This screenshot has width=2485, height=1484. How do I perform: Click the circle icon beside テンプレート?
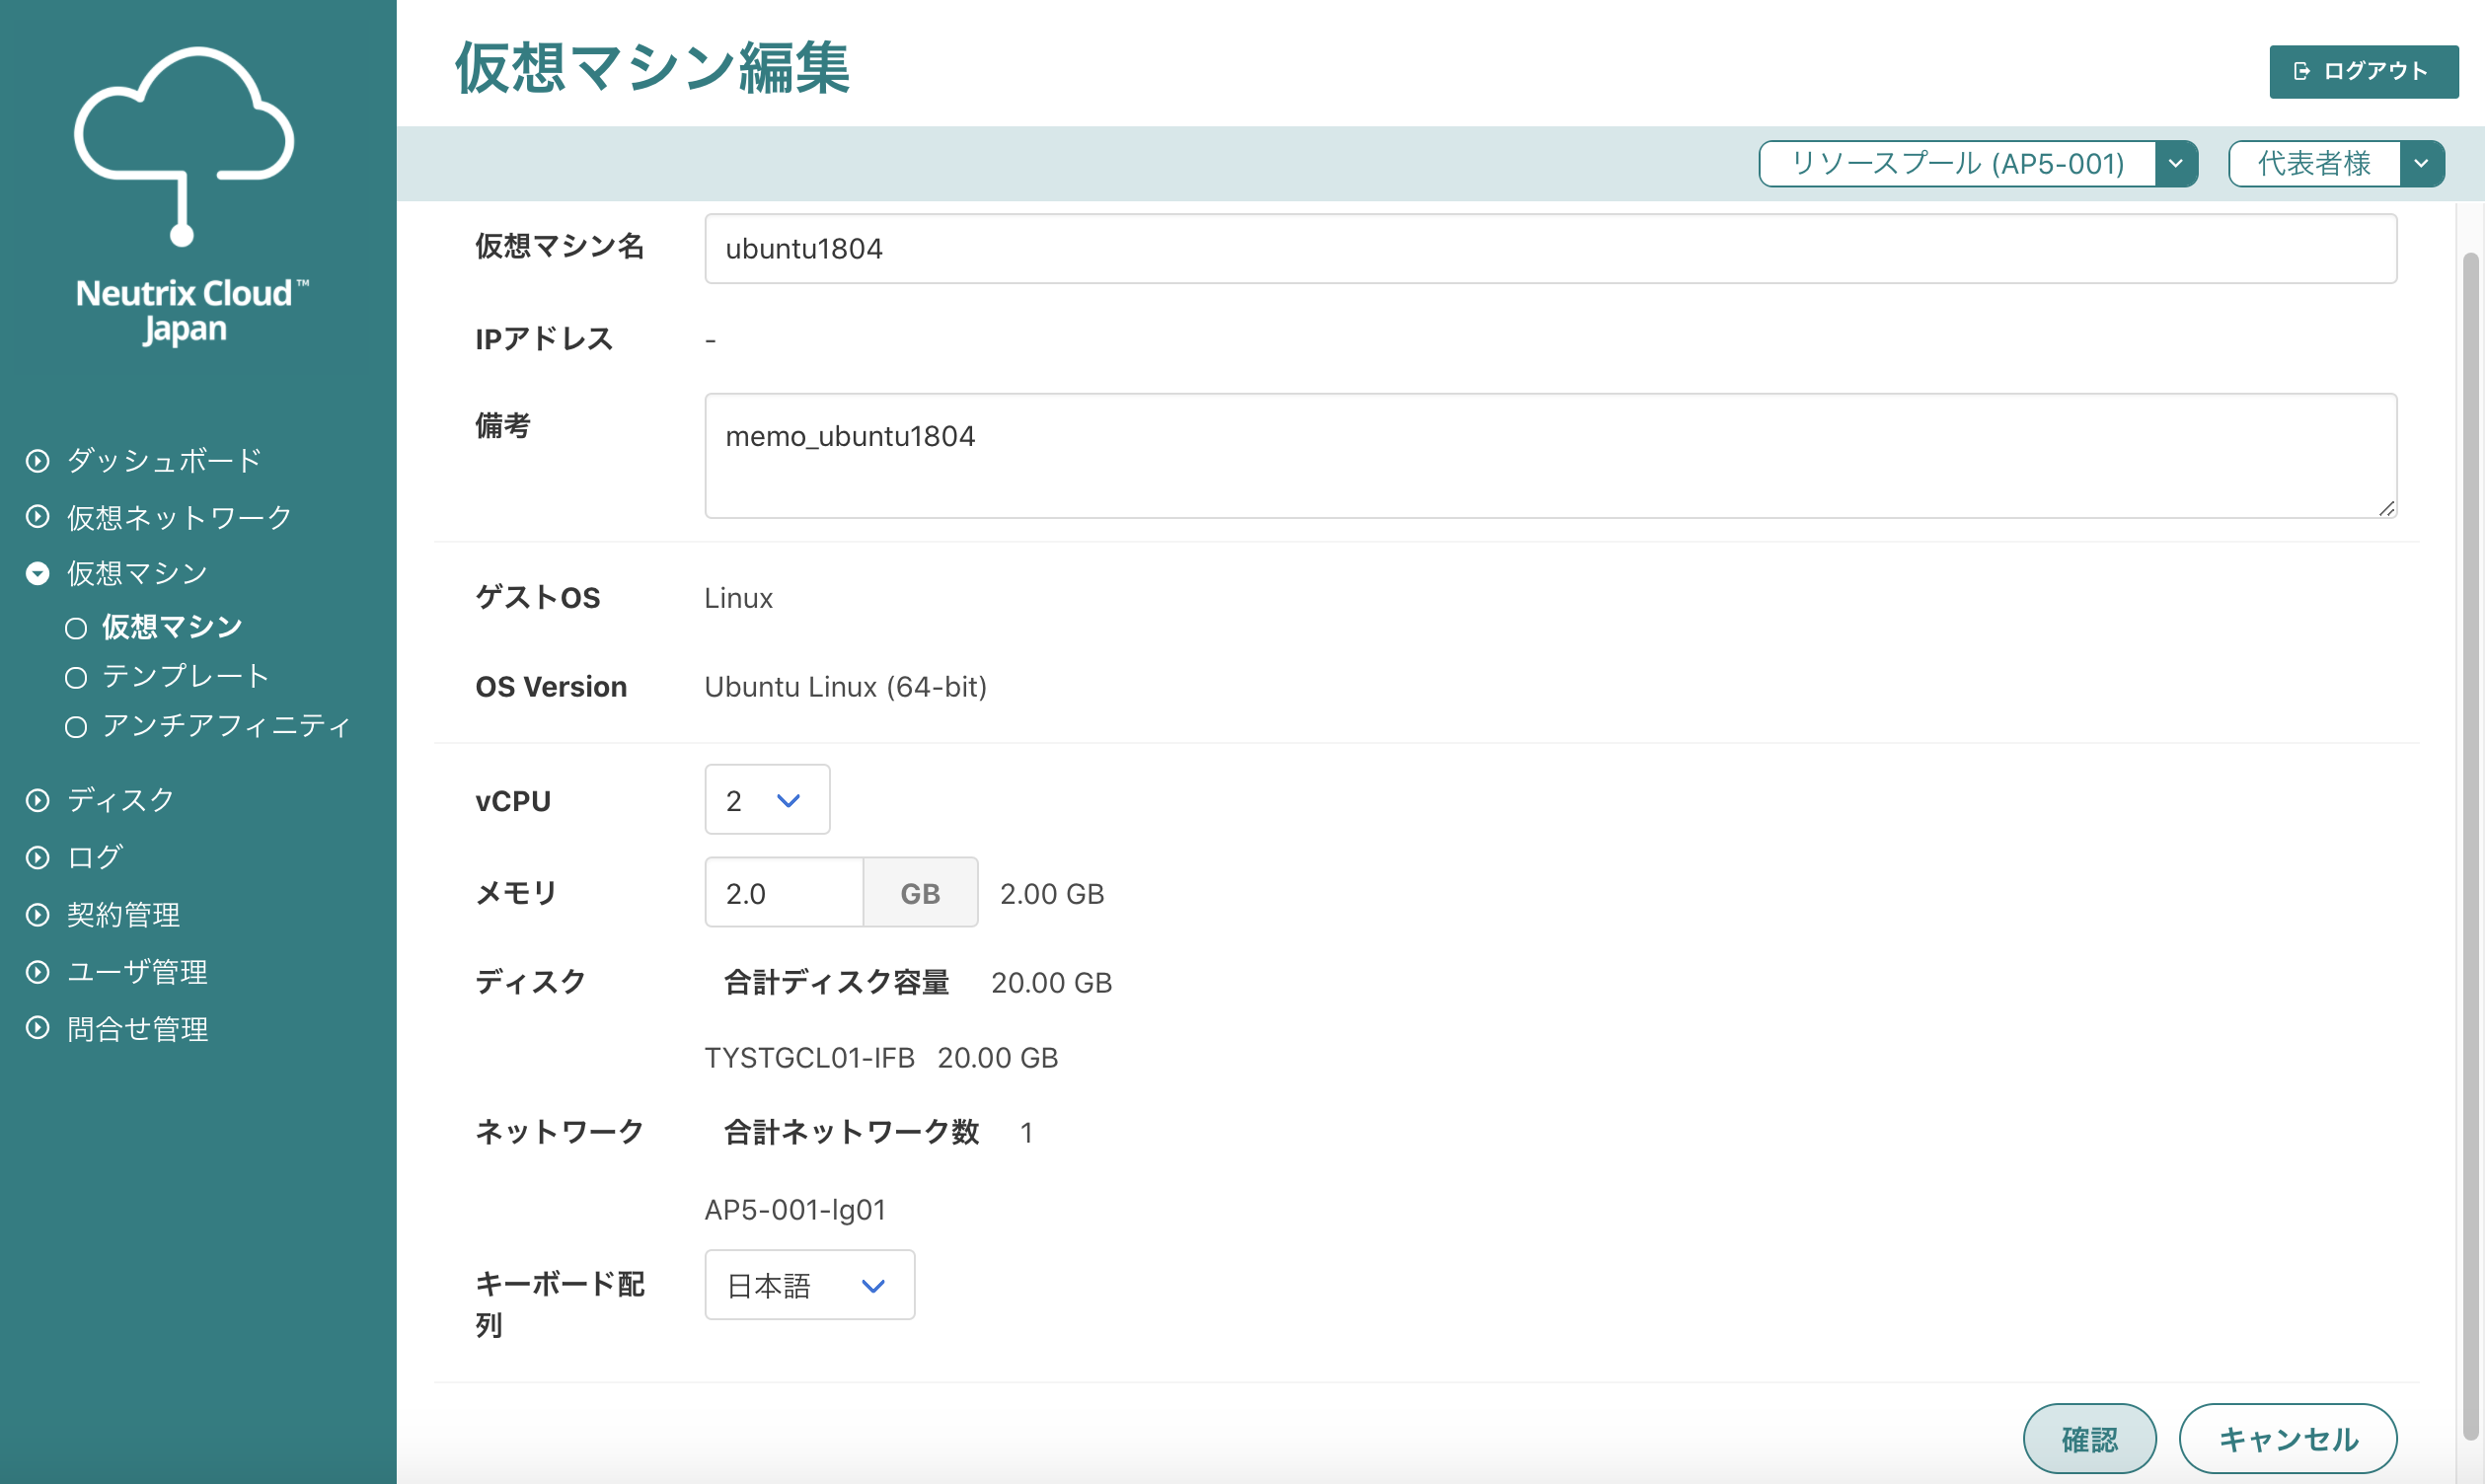(x=76, y=677)
